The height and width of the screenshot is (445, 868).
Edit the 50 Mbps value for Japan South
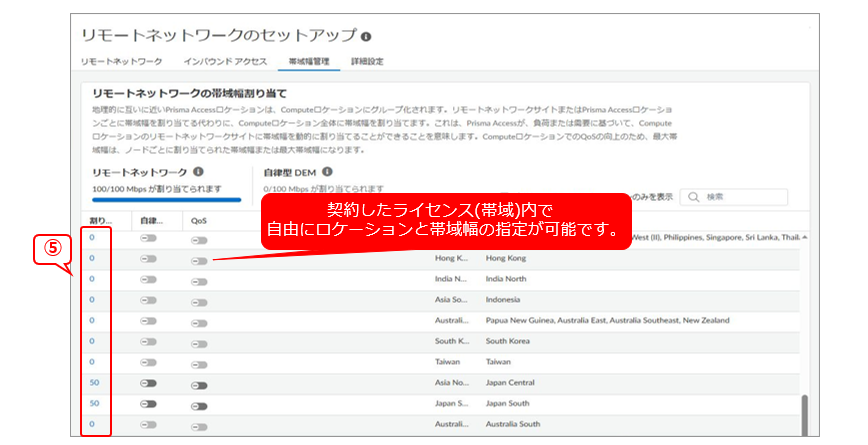pyautogui.click(x=94, y=403)
